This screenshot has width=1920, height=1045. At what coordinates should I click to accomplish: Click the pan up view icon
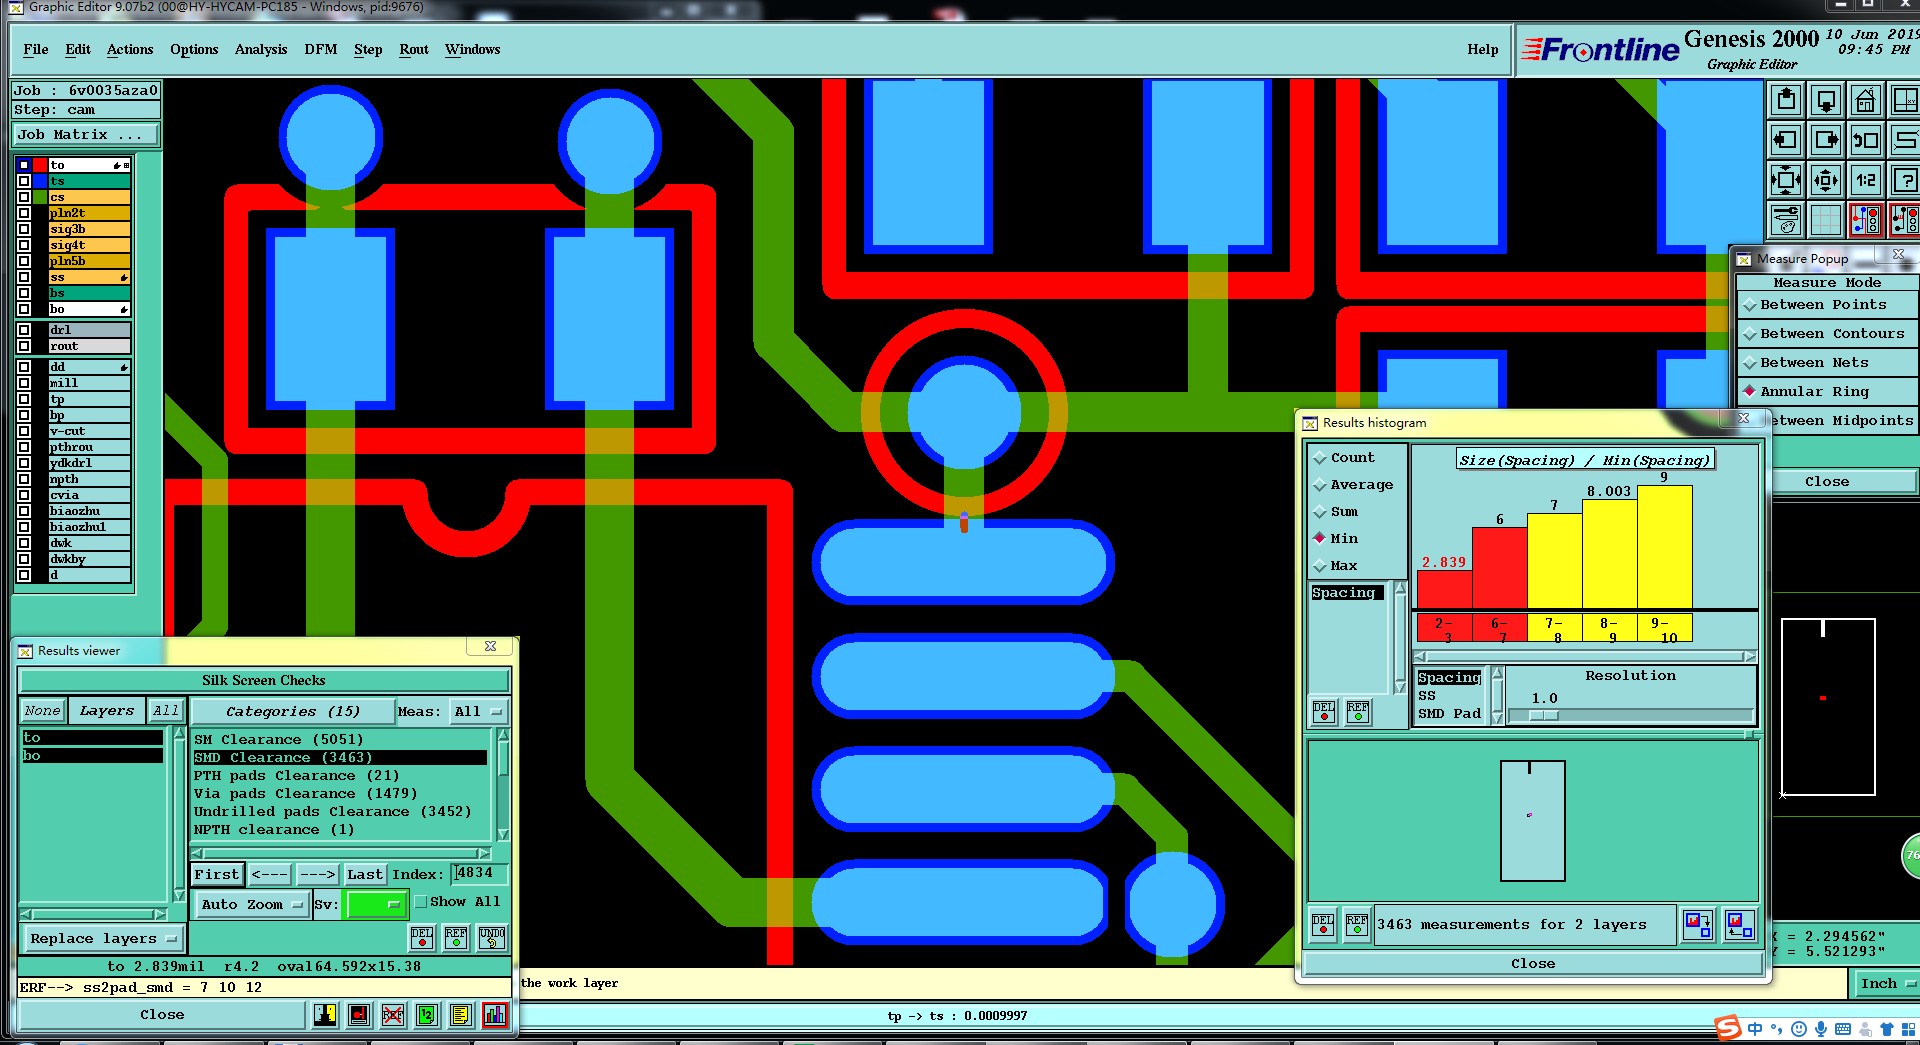click(x=1786, y=100)
